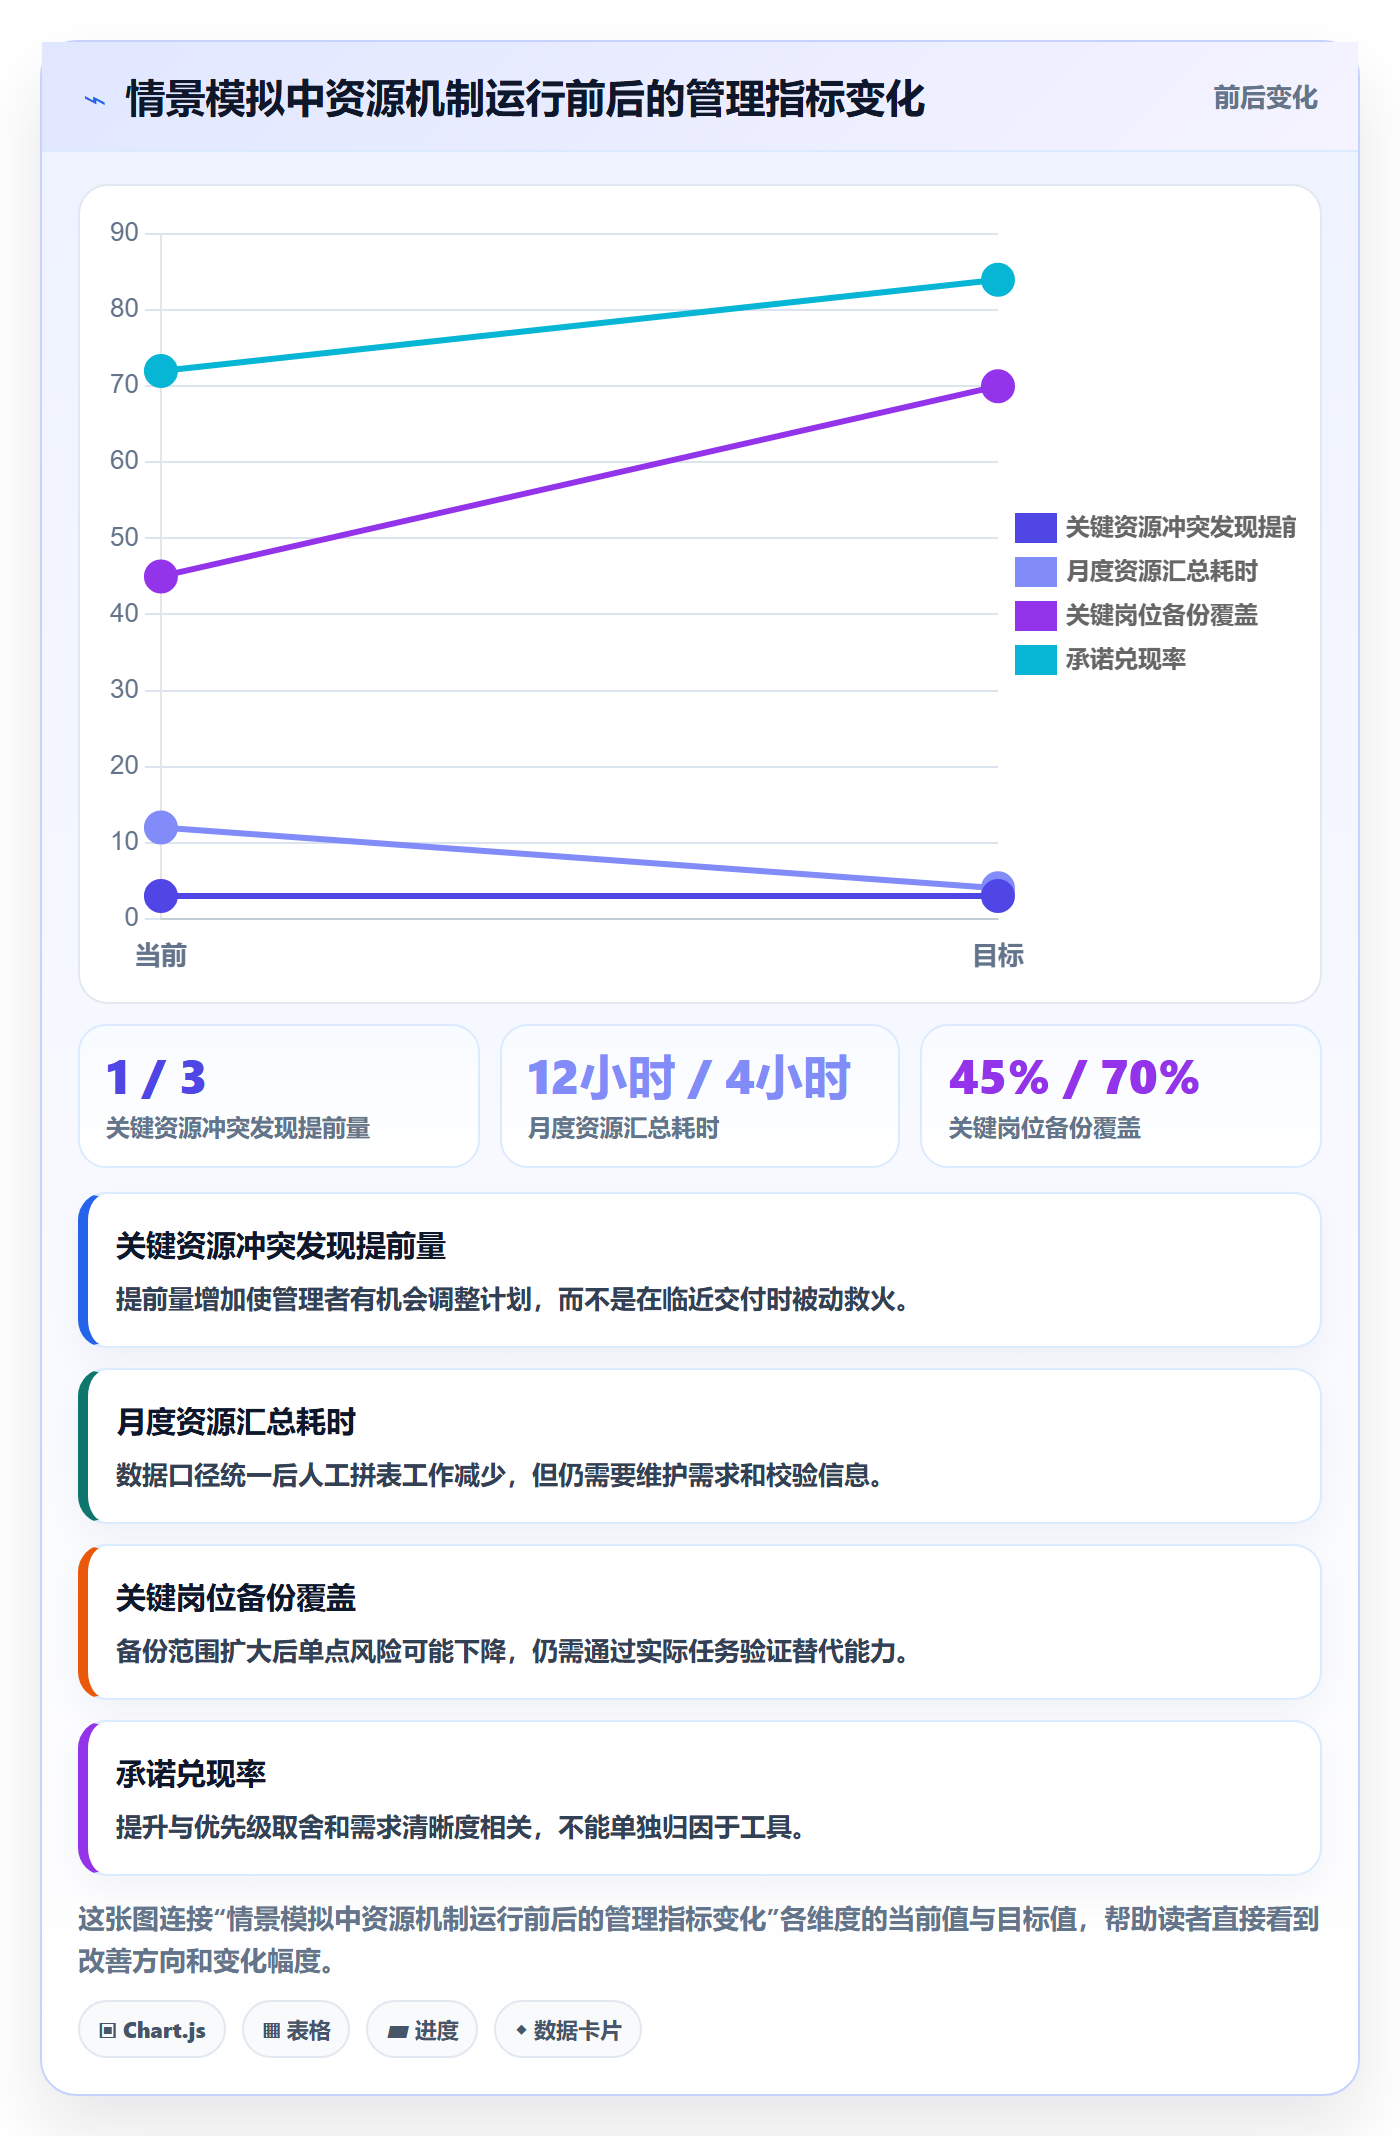The height and width of the screenshot is (2136, 1400).
Task: Toggle legend swatch for 月度资源汇总耗时
Action: [x=1035, y=571]
